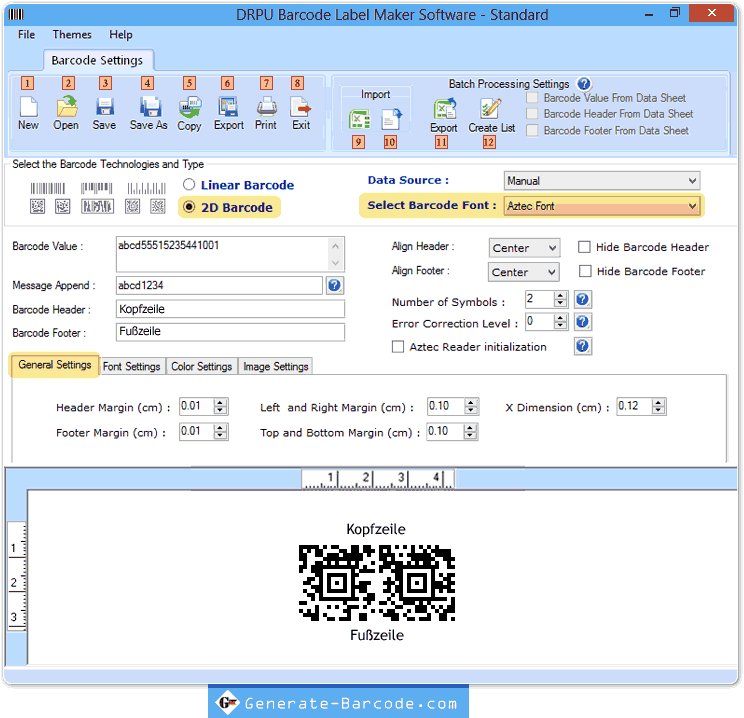This screenshot has width=744, height=718.
Task: Adjust the Header Margin spinner
Action: click(220, 406)
